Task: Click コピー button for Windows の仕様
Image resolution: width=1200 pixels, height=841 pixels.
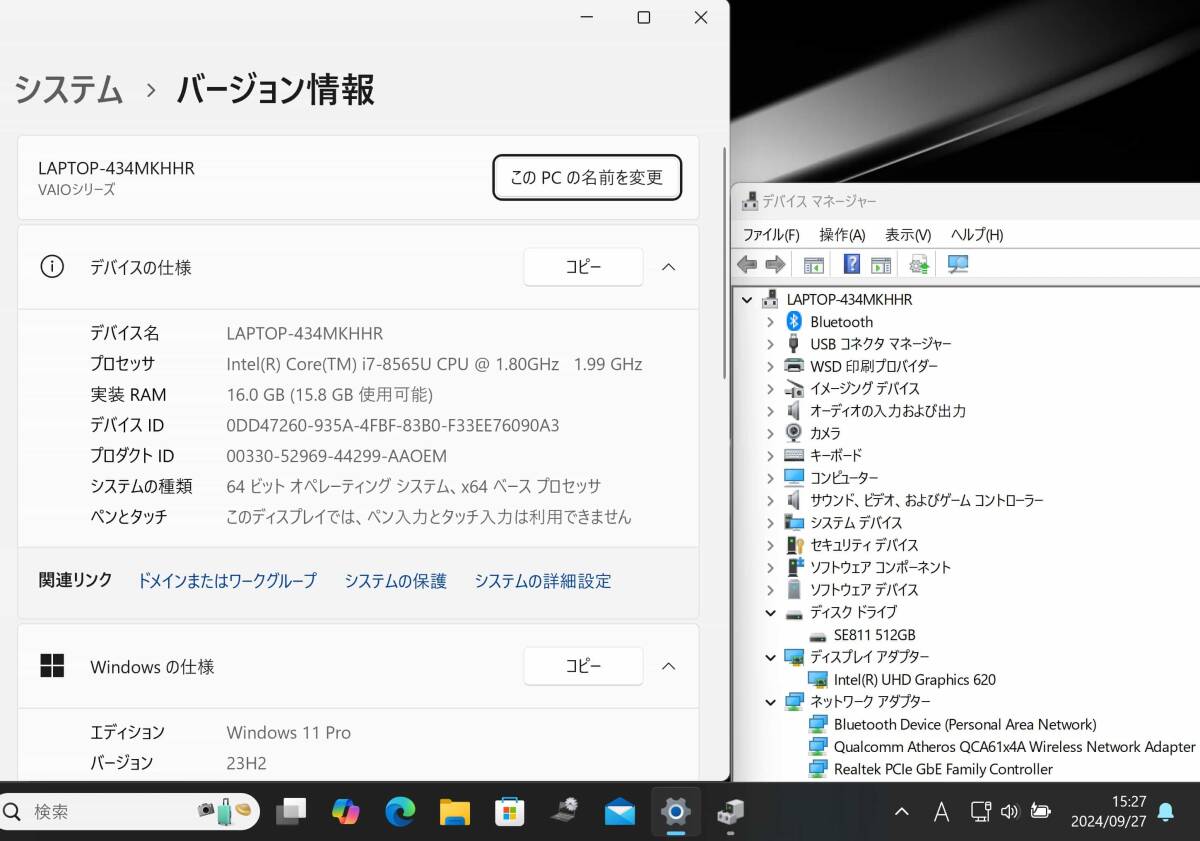Action: 583,666
